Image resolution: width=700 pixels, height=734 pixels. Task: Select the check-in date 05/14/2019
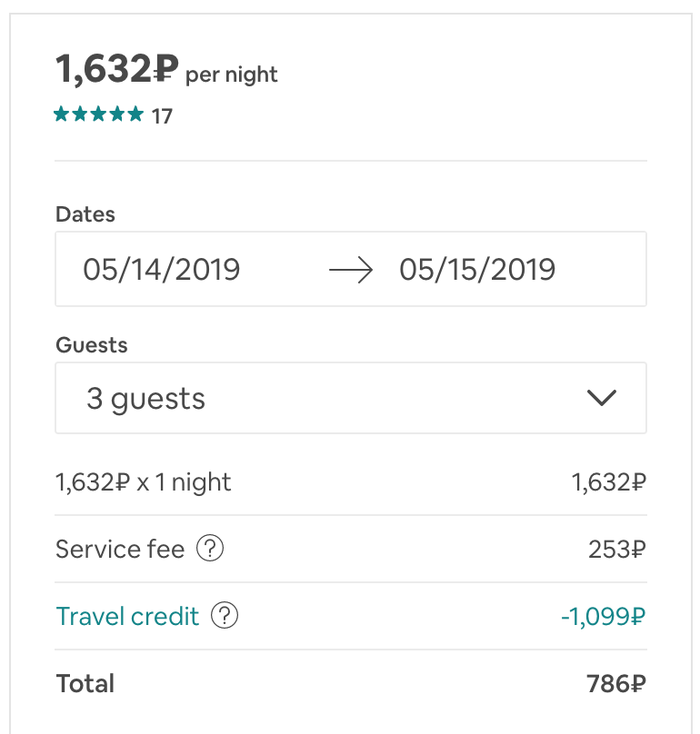(162, 270)
